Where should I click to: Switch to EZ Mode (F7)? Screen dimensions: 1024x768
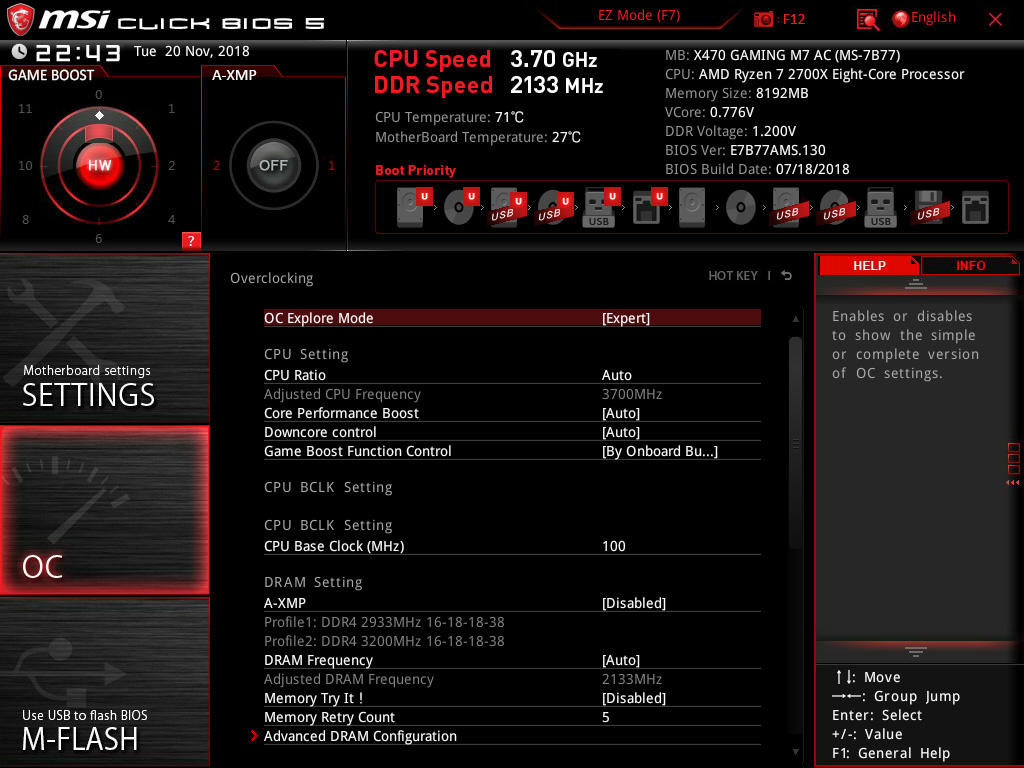point(639,16)
